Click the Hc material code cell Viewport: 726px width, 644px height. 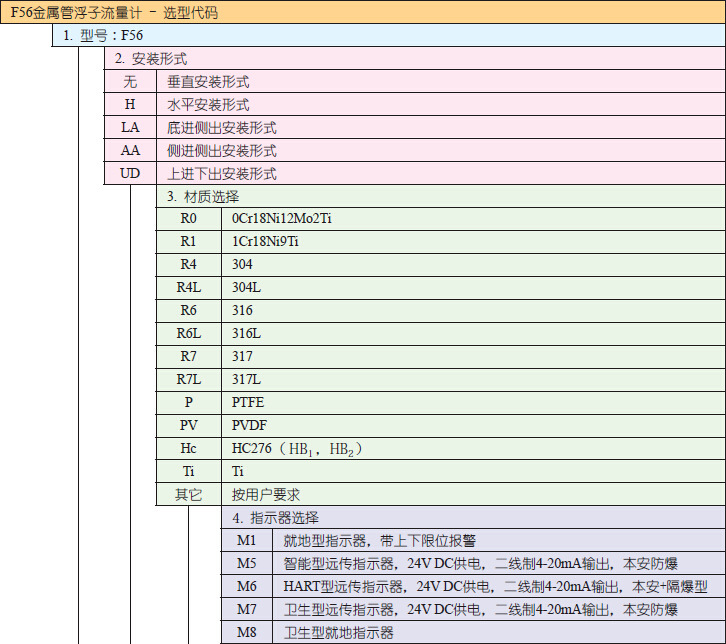point(188,449)
